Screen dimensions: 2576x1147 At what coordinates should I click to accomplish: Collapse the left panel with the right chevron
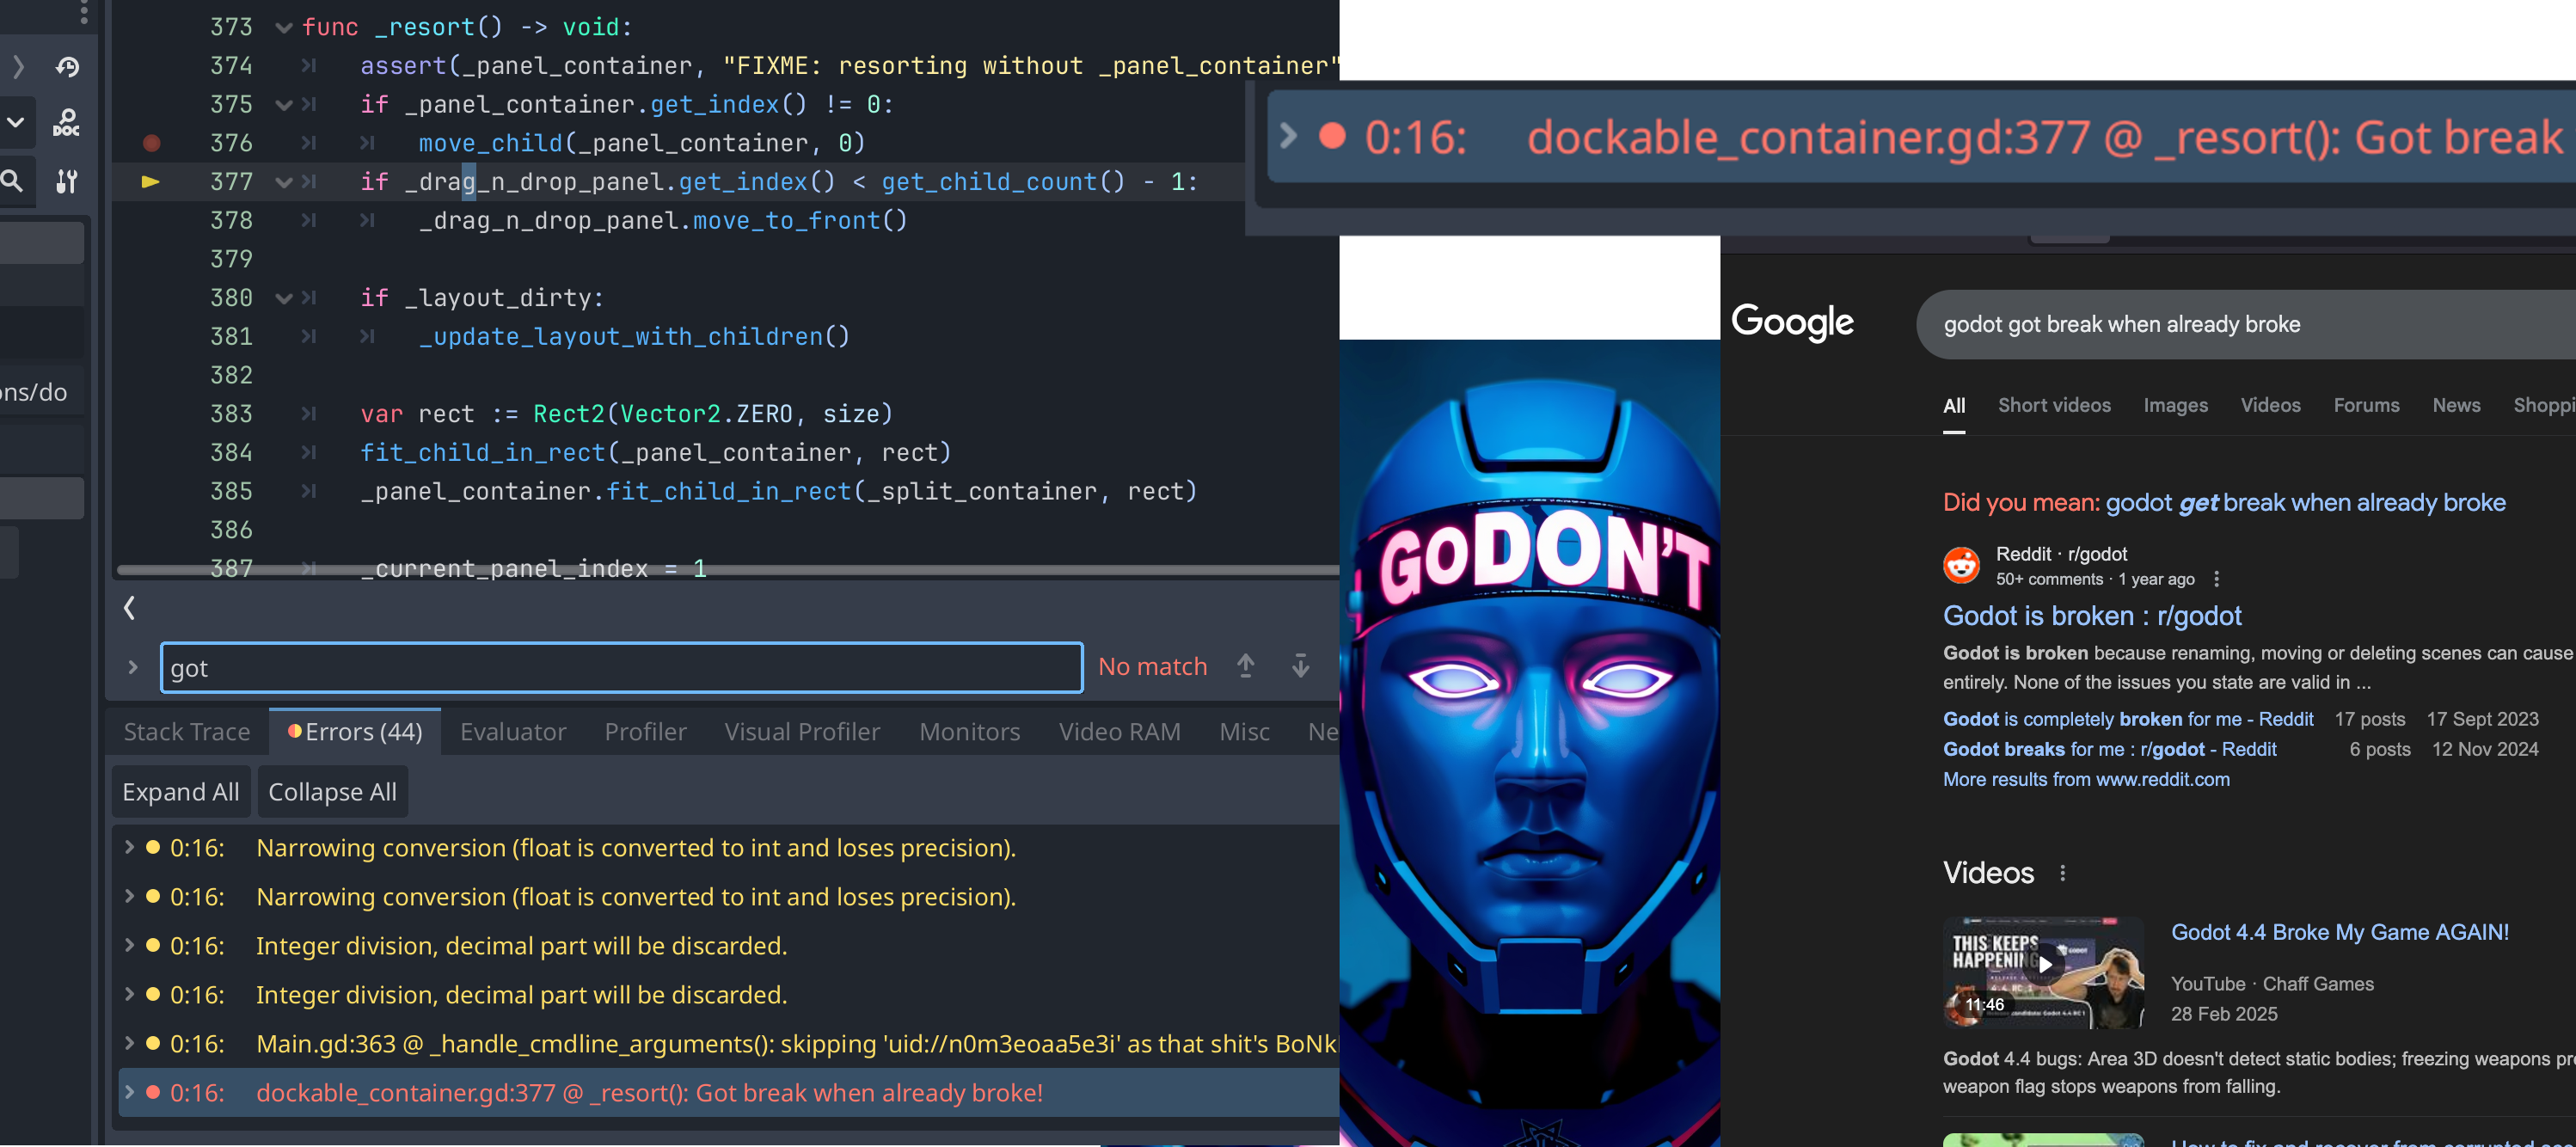(x=17, y=67)
